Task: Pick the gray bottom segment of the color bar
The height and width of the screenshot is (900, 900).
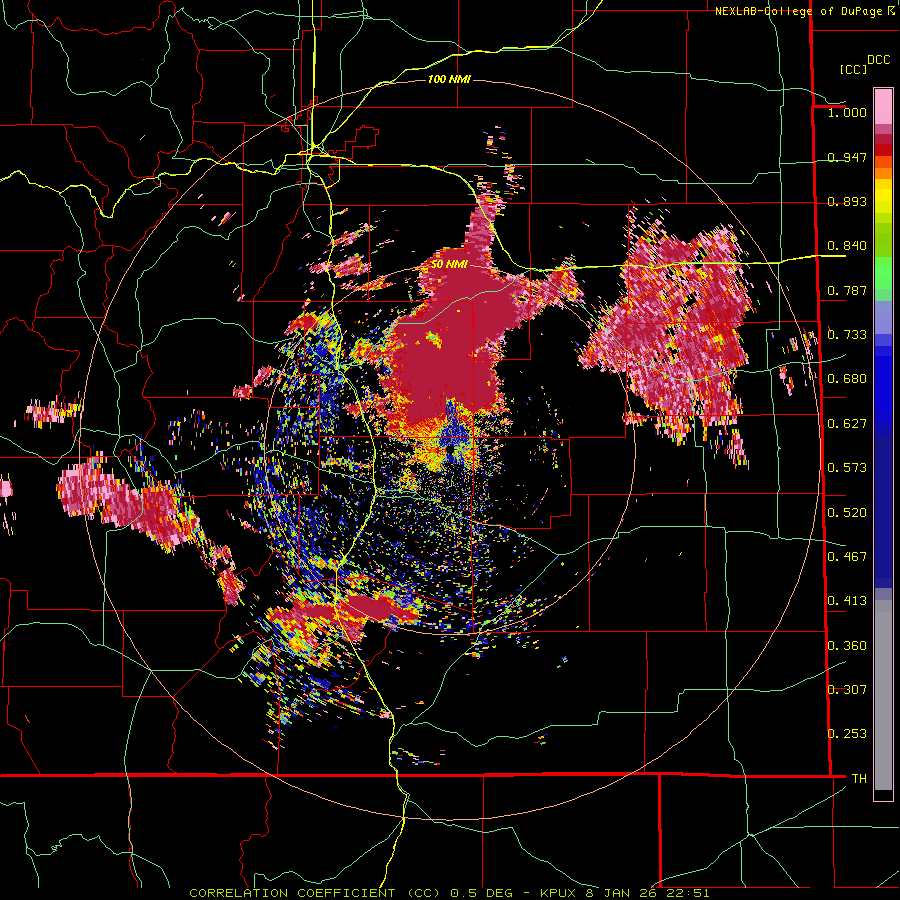Action: (883, 695)
